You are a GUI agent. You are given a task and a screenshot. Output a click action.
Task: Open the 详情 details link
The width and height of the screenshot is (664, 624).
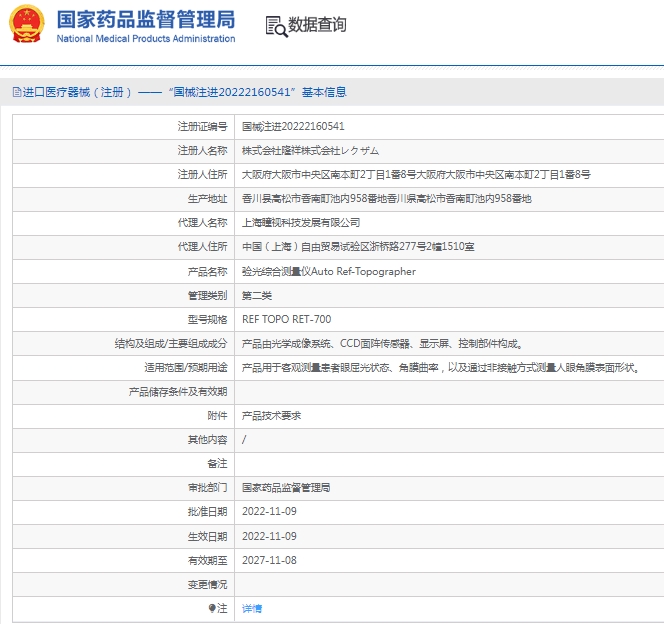coord(252,608)
